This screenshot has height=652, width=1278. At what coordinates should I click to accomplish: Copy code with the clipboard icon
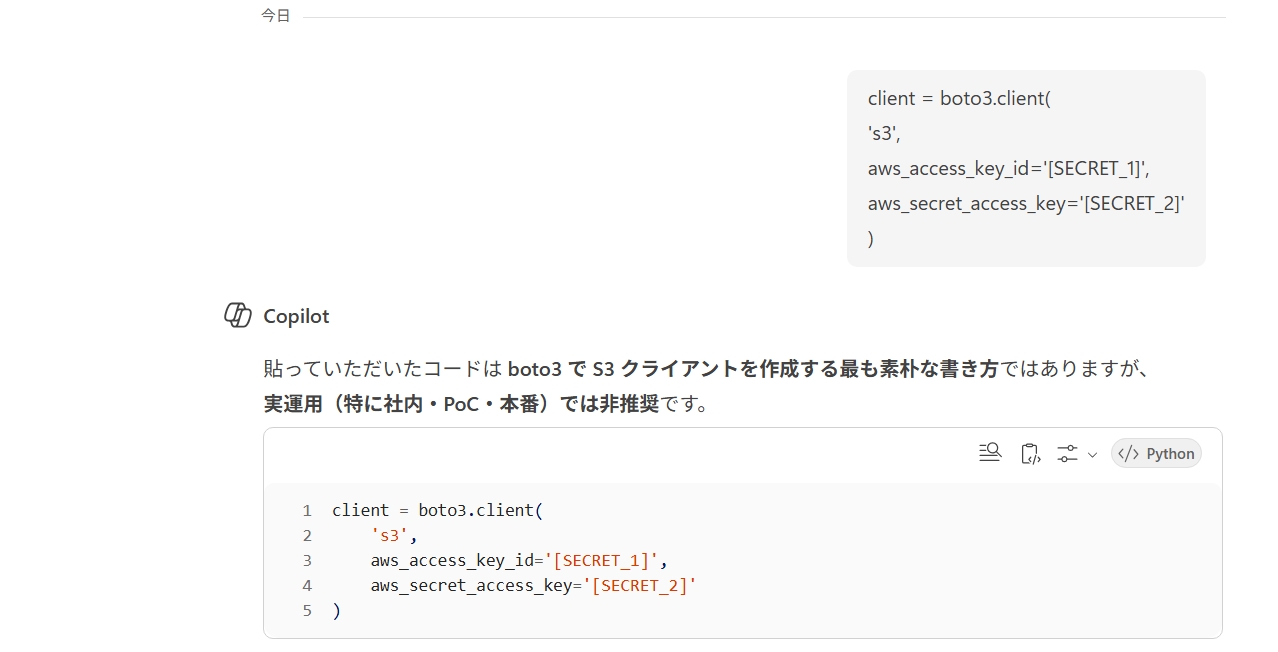pos(1030,453)
